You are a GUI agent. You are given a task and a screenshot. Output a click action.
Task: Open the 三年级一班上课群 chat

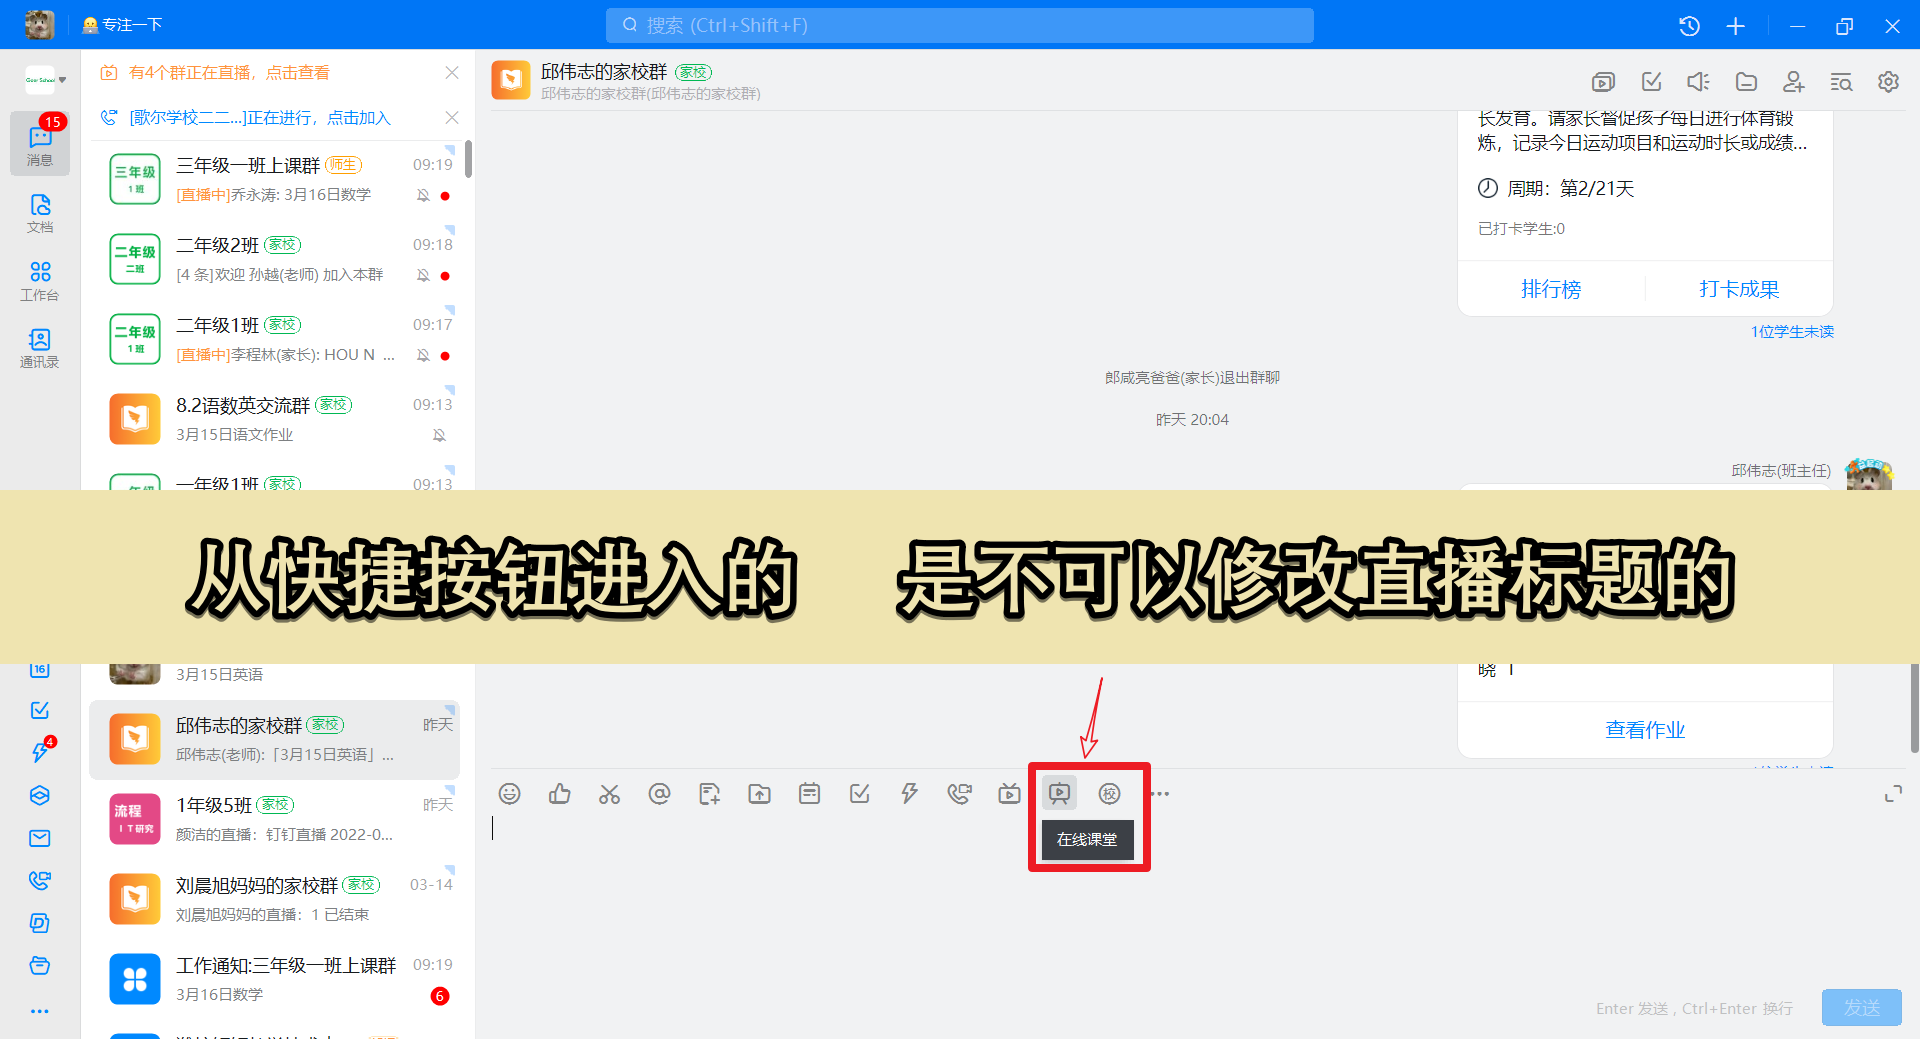click(275, 180)
